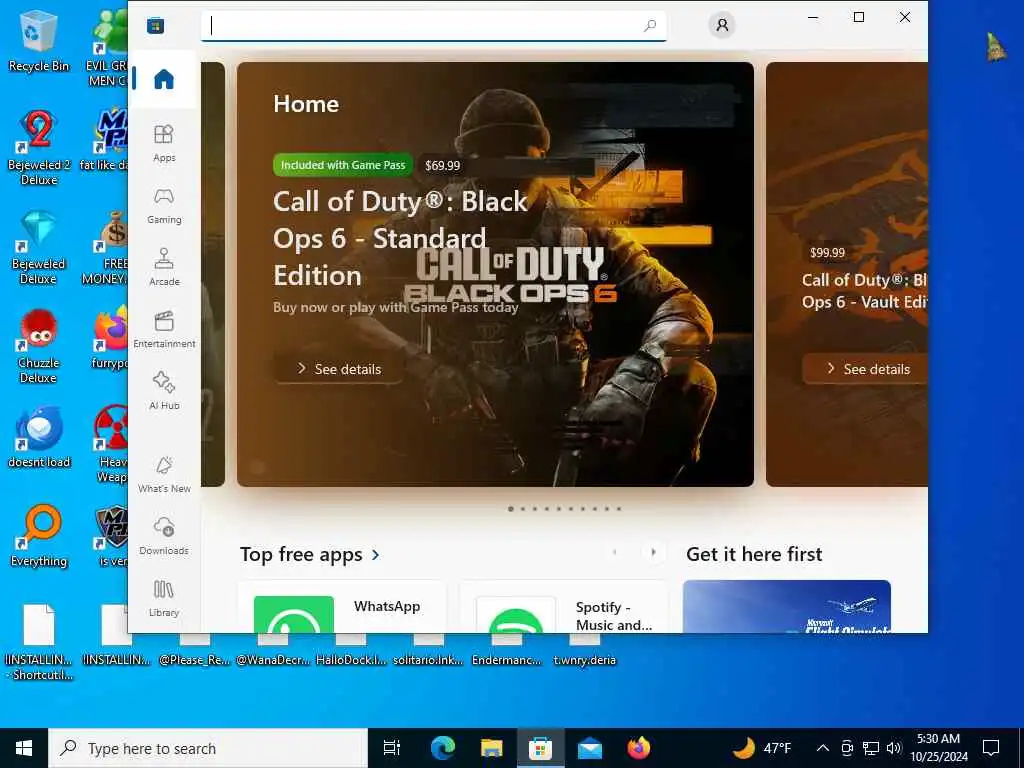
Task: See details for Black Ops 6 Vault Edition
Action: (x=865, y=369)
